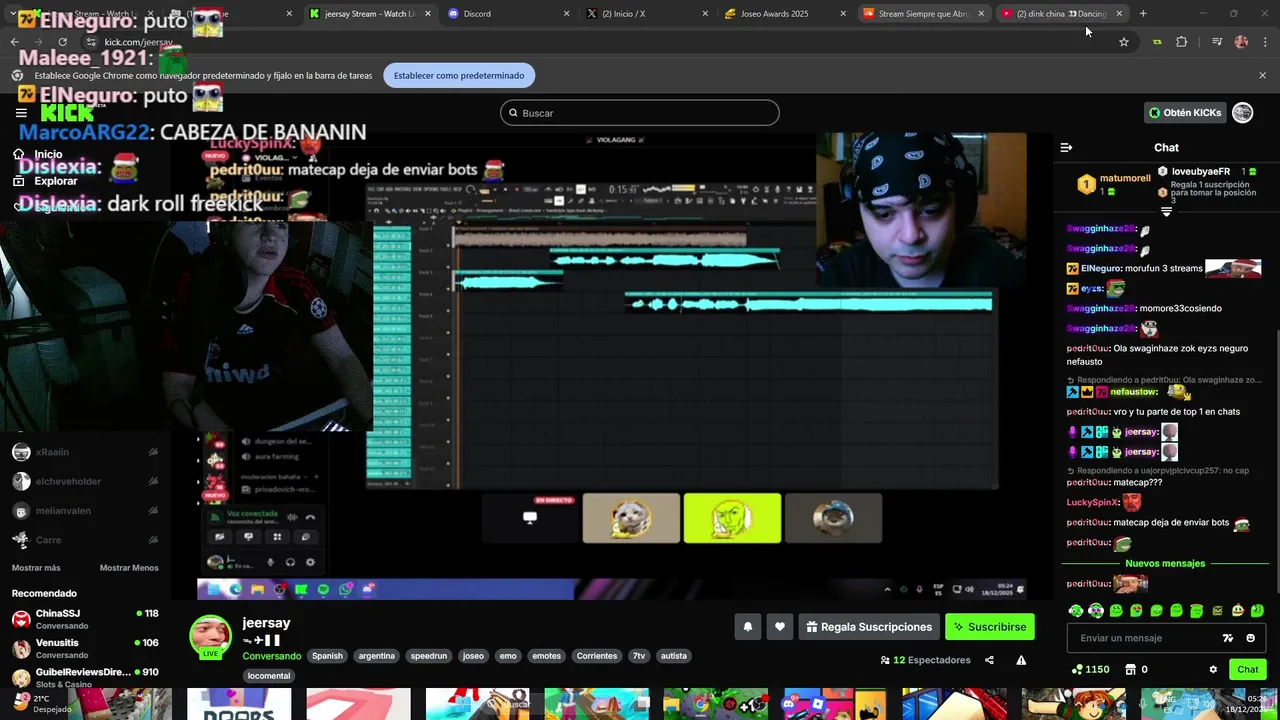Pick the orange clown-like emote in the row
Image resolution: width=1280 pixels, height=720 pixels.
(x=1237, y=611)
